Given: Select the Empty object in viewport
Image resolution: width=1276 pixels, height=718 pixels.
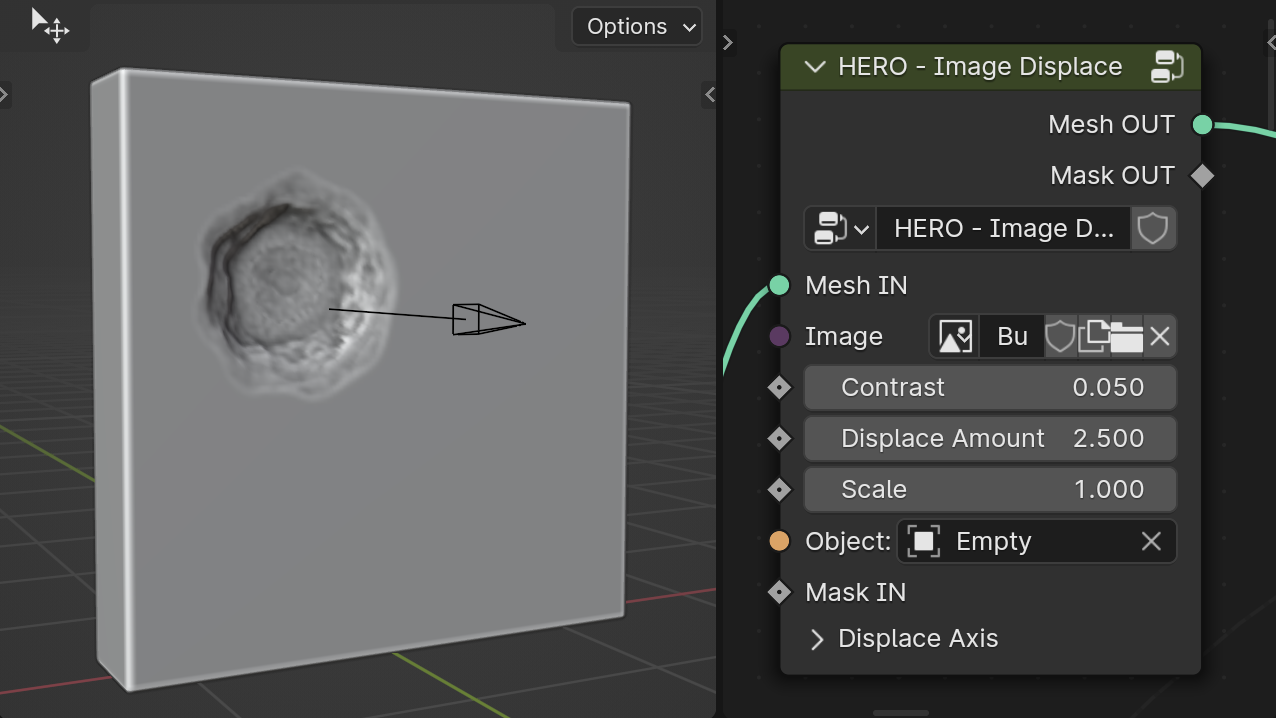Looking at the screenshot, I should (x=488, y=319).
